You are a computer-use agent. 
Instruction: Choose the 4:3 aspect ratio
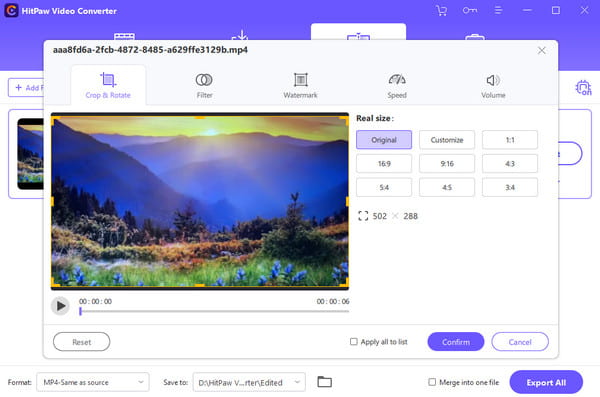coord(510,163)
